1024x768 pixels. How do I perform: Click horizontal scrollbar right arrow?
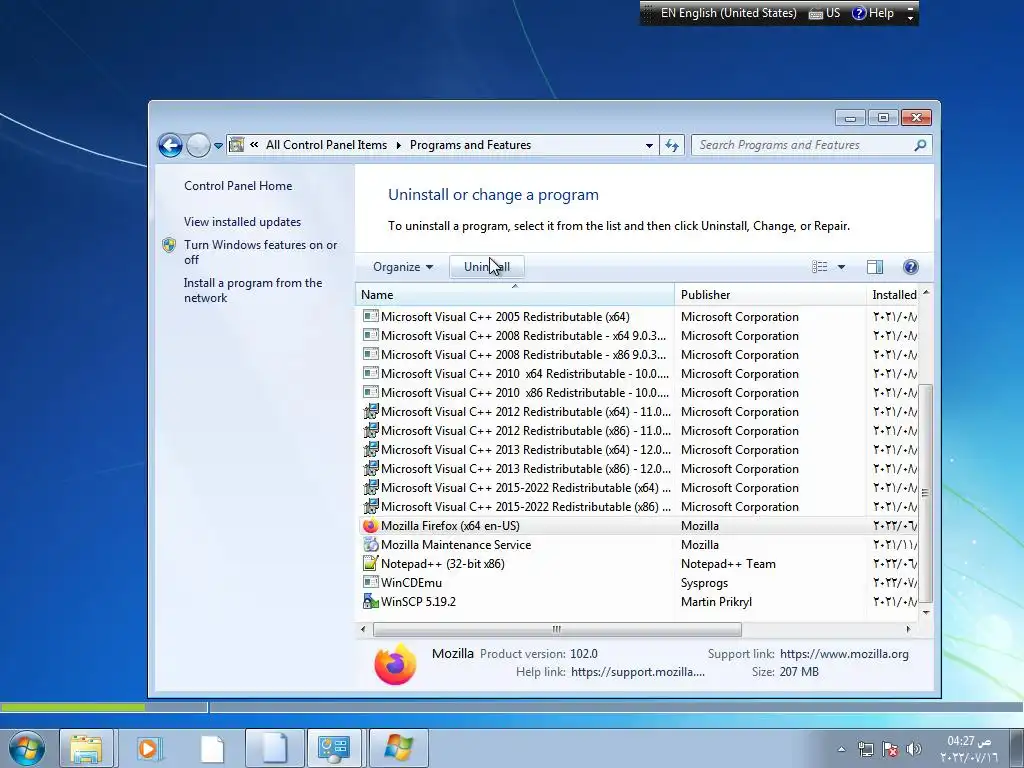point(908,630)
